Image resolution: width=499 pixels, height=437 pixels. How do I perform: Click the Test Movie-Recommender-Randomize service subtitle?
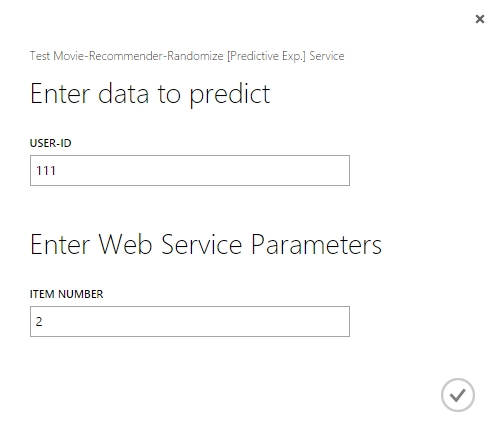click(x=187, y=56)
